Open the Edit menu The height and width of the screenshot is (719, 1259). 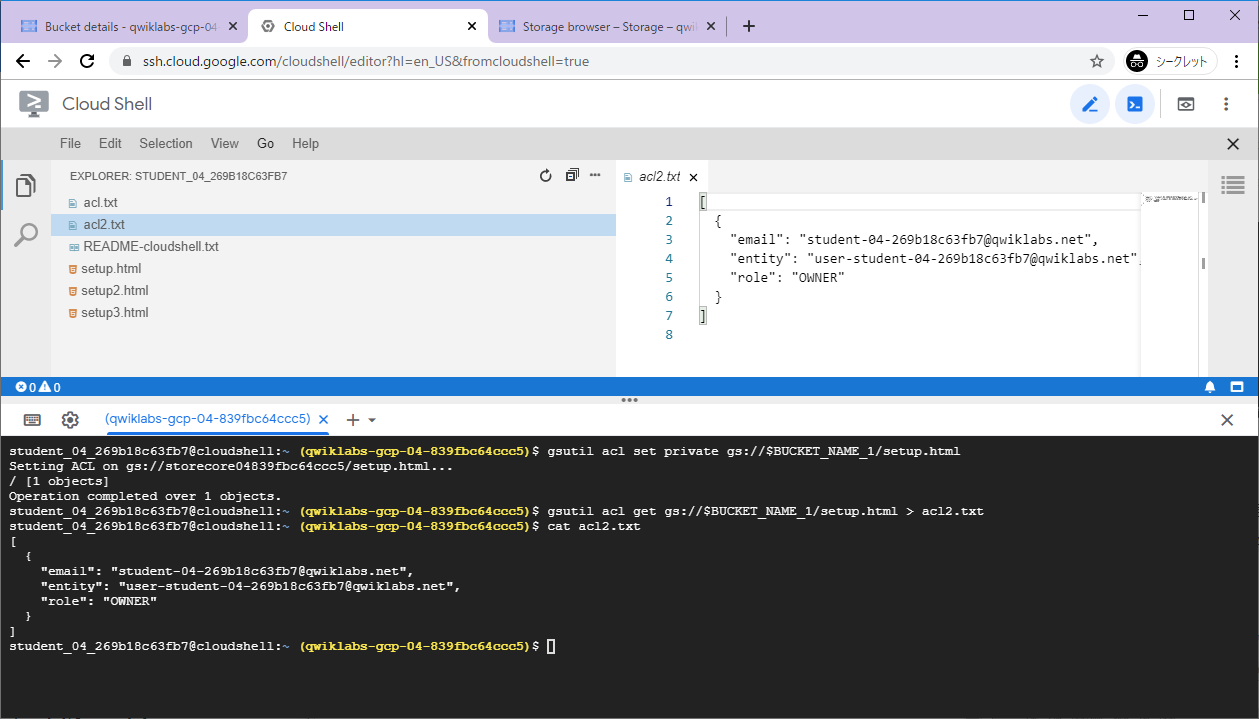[110, 143]
